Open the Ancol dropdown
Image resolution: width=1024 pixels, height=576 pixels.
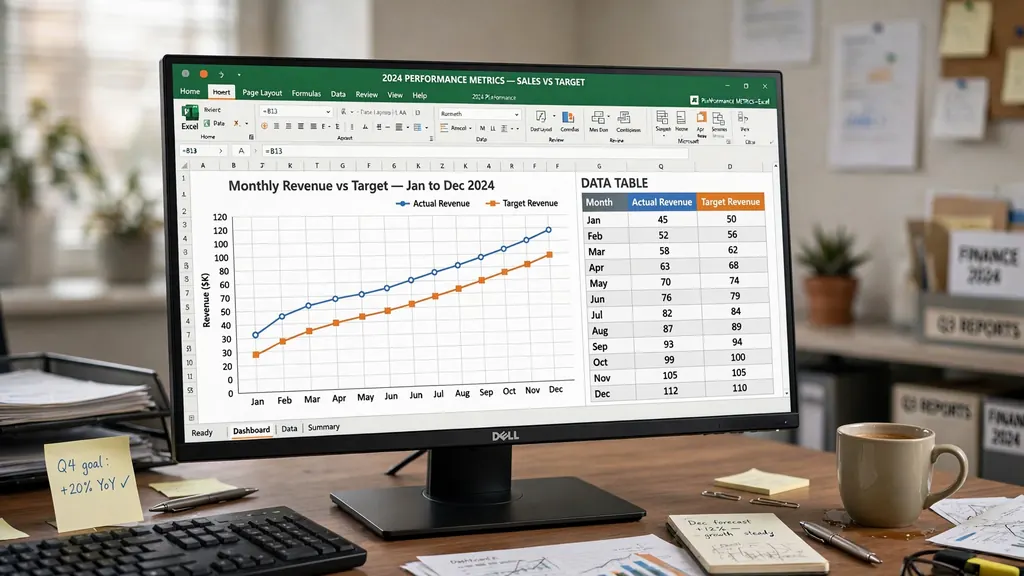(x=470, y=128)
